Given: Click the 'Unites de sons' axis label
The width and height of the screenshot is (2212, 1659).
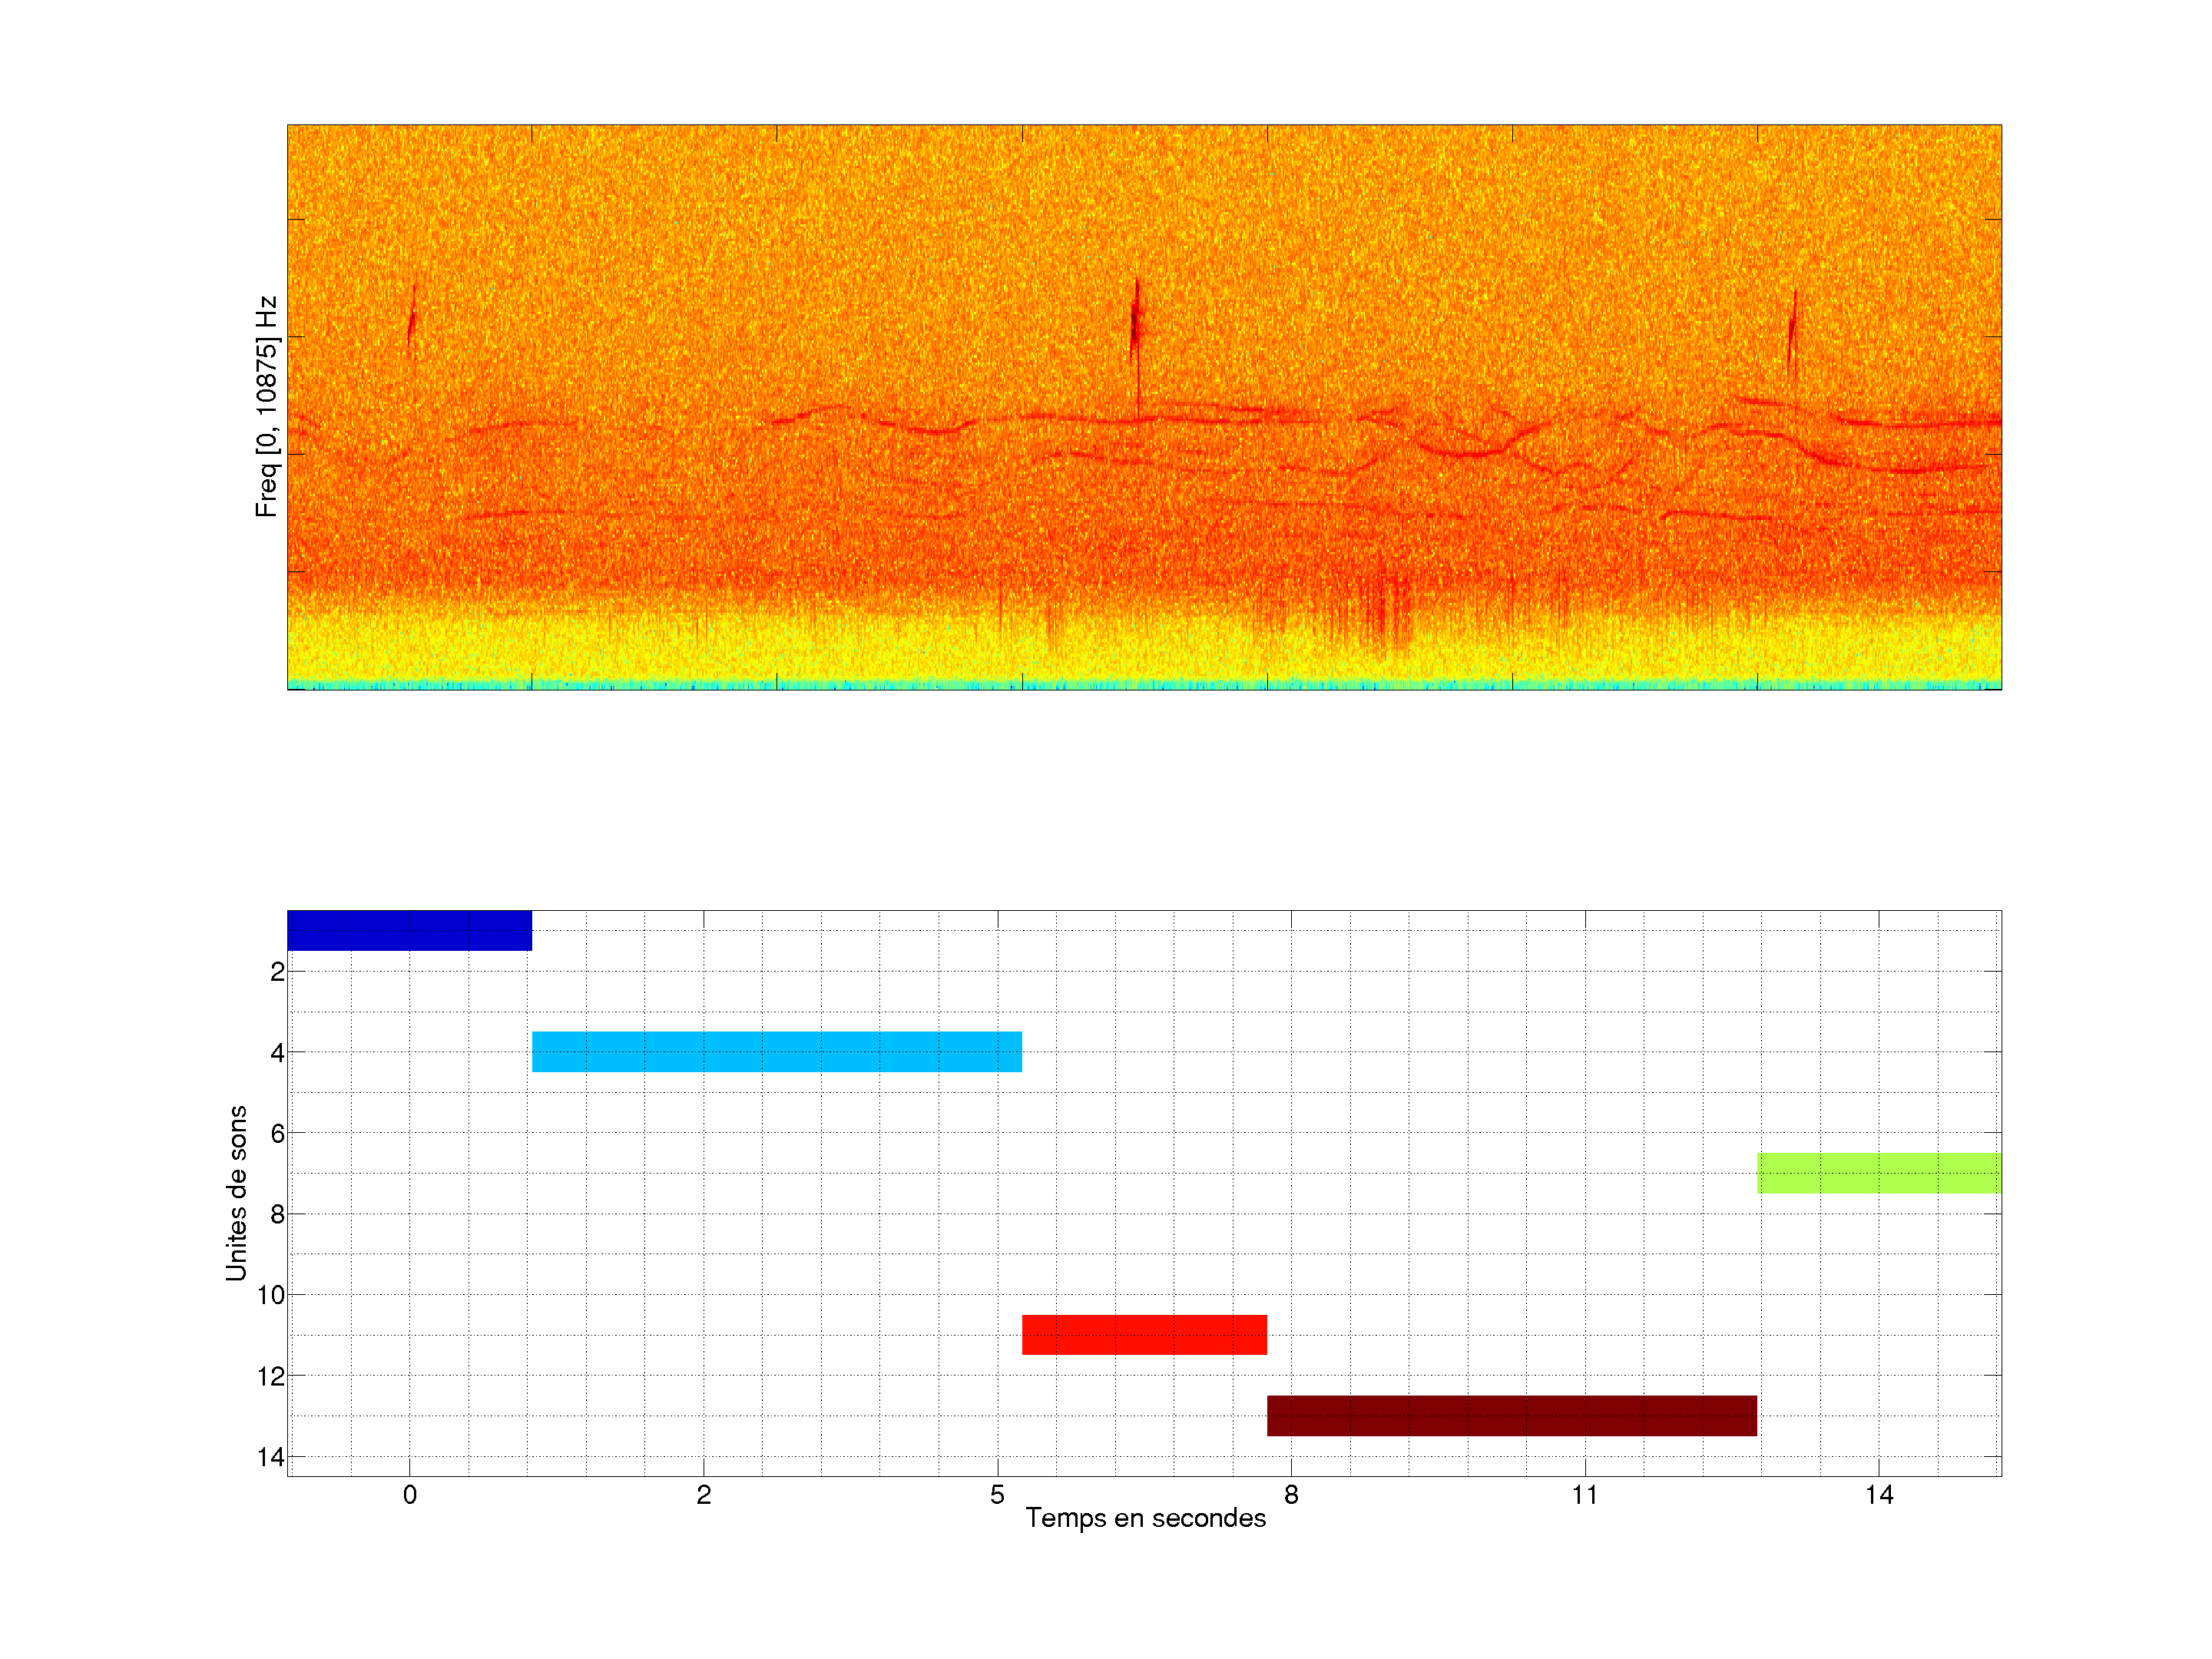Looking at the screenshot, I should click(237, 1193).
